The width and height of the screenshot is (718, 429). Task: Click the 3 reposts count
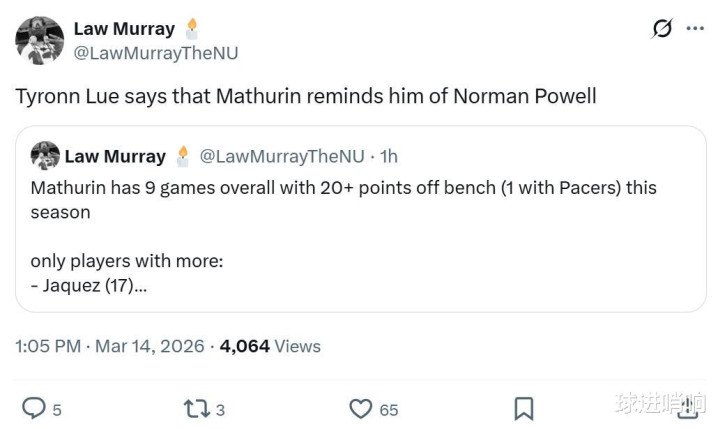[x=220, y=409]
